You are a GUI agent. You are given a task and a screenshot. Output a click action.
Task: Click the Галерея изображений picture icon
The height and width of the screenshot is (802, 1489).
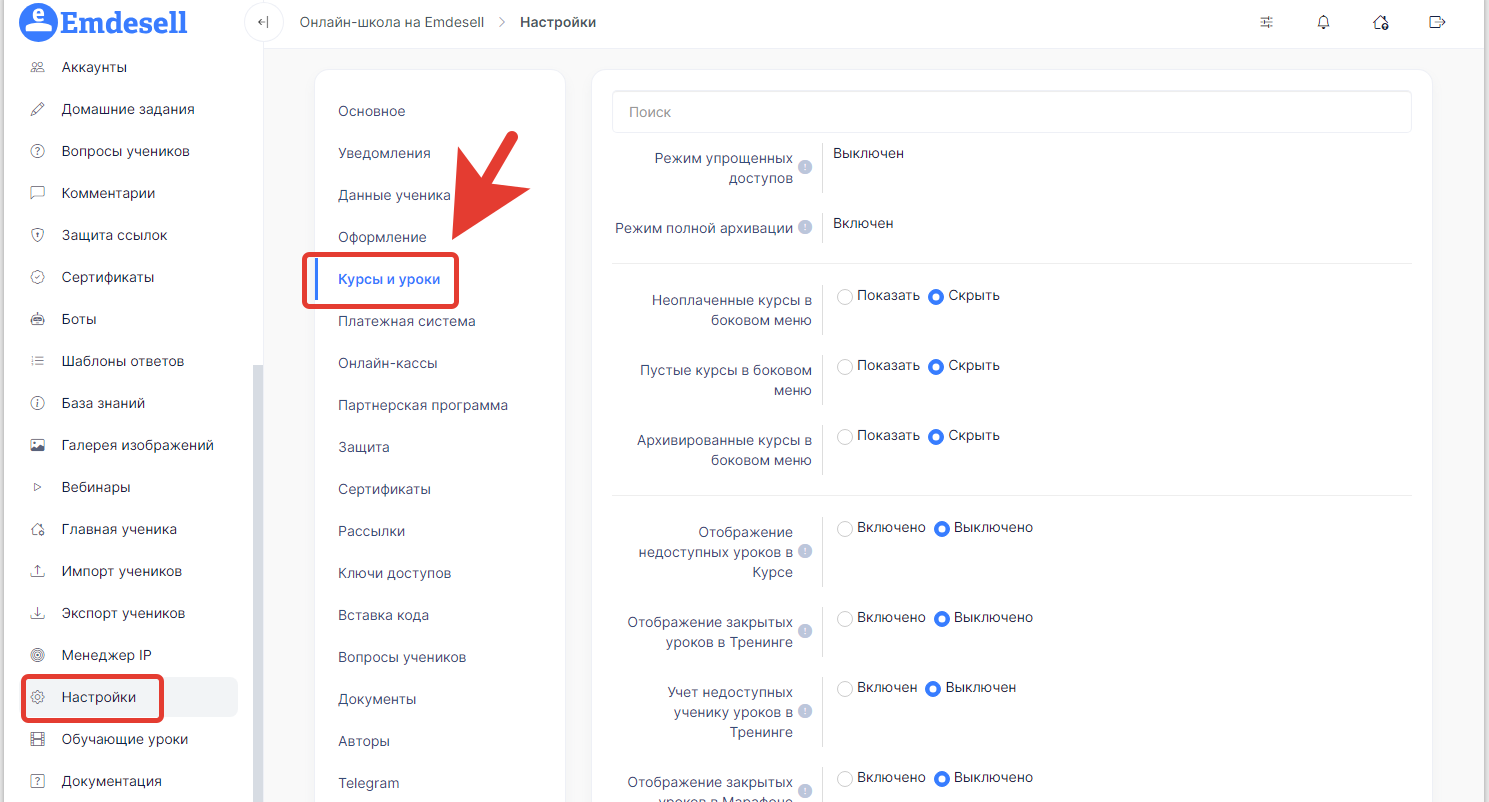click(x=38, y=446)
